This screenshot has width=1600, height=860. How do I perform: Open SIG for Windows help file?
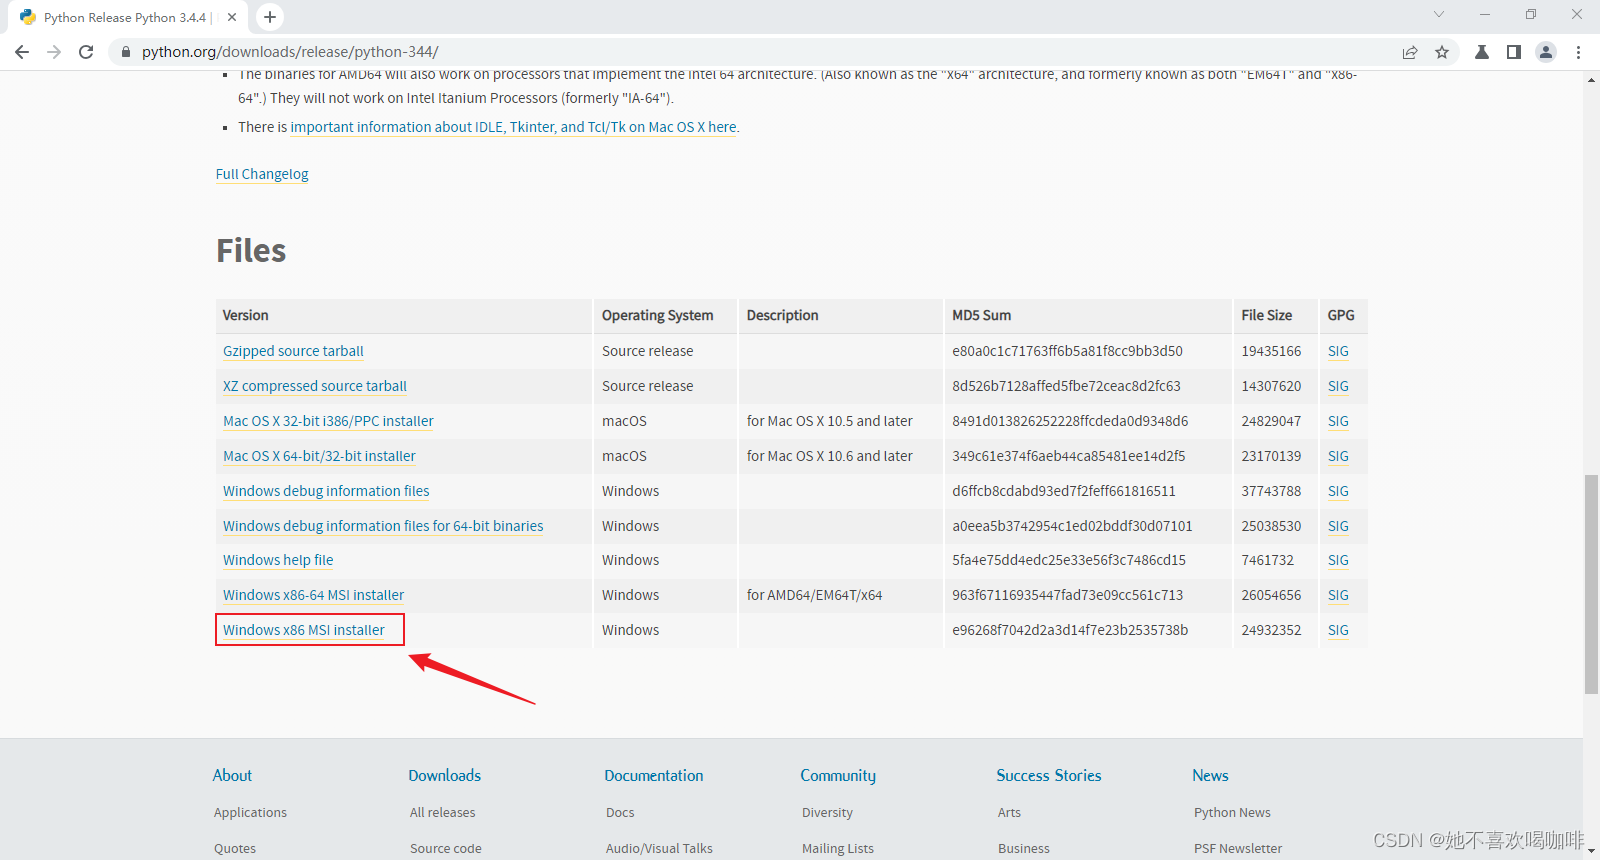click(1338, 560)
